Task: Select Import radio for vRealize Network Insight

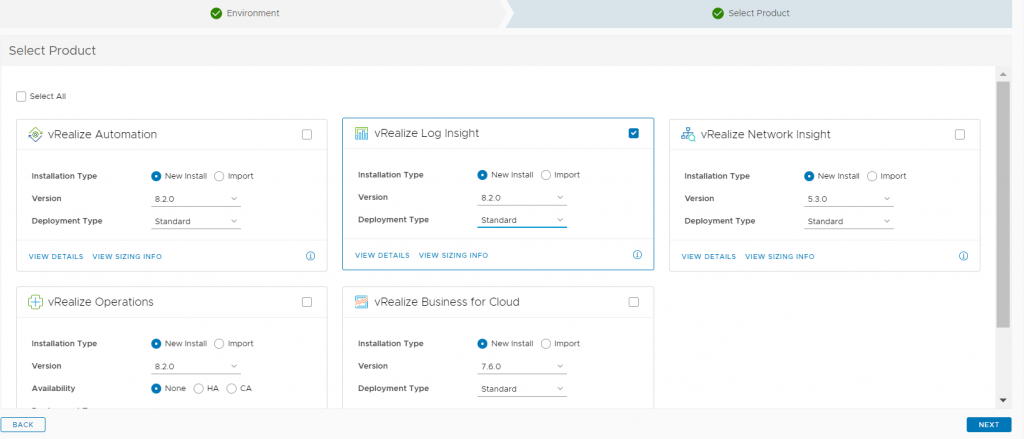Action: click(872, 176)
